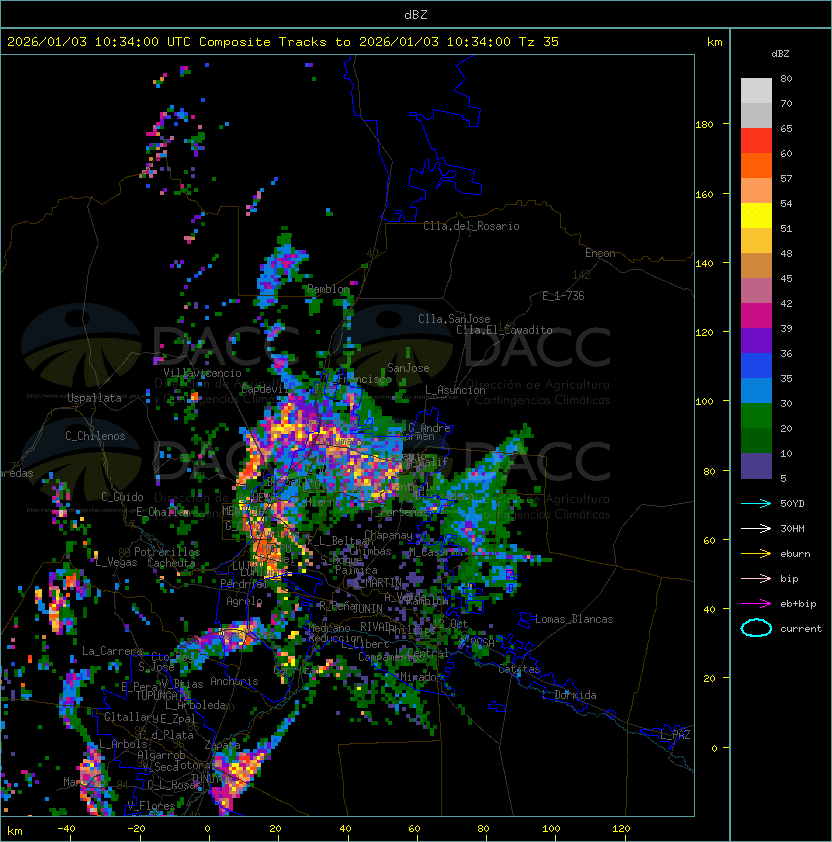Click the 'Uspallata' map label

(94, 398)
